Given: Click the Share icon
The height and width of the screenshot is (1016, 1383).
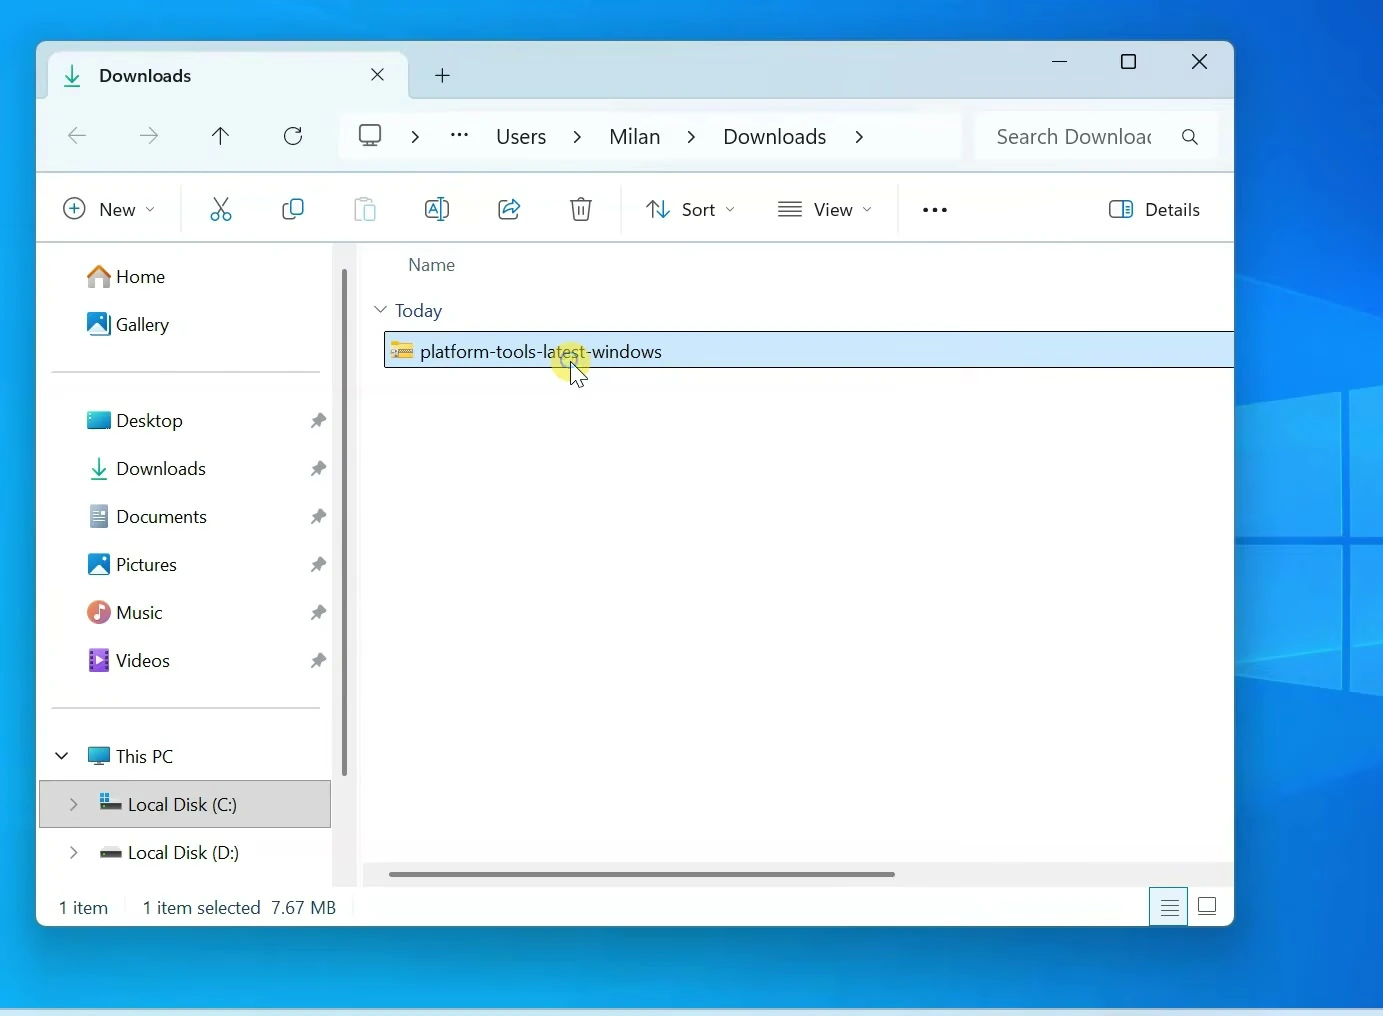Looking at the screenshot, I should [x=509, y=209].
